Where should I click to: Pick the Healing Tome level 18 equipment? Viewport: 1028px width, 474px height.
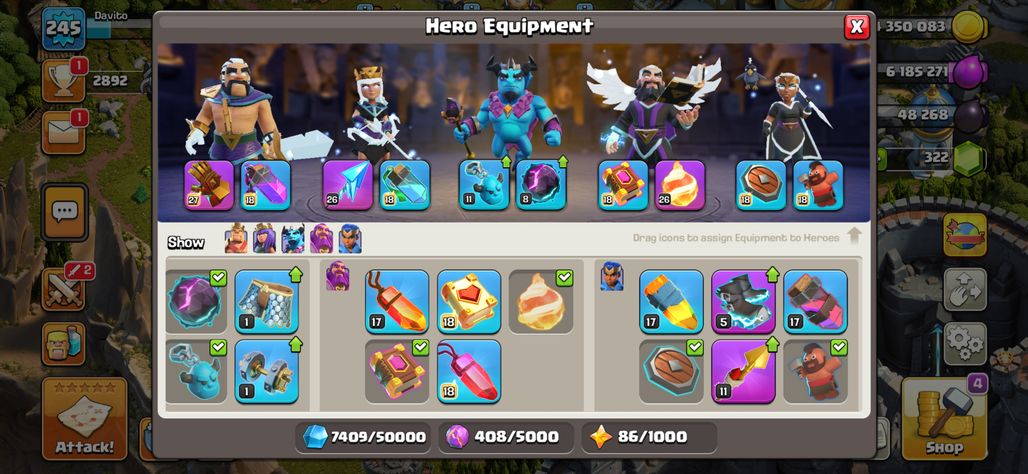point(469,302)
